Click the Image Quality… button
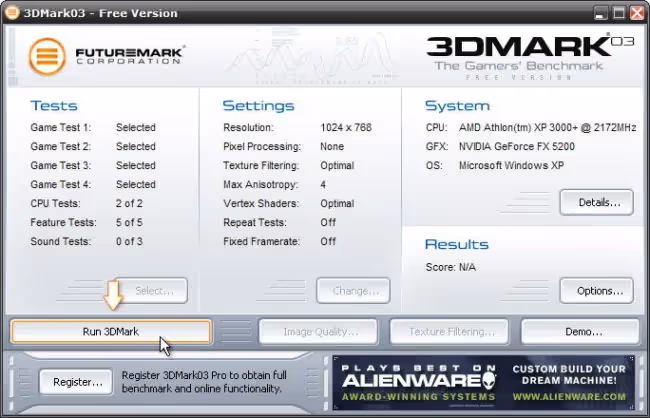 [x=318, y=332]
